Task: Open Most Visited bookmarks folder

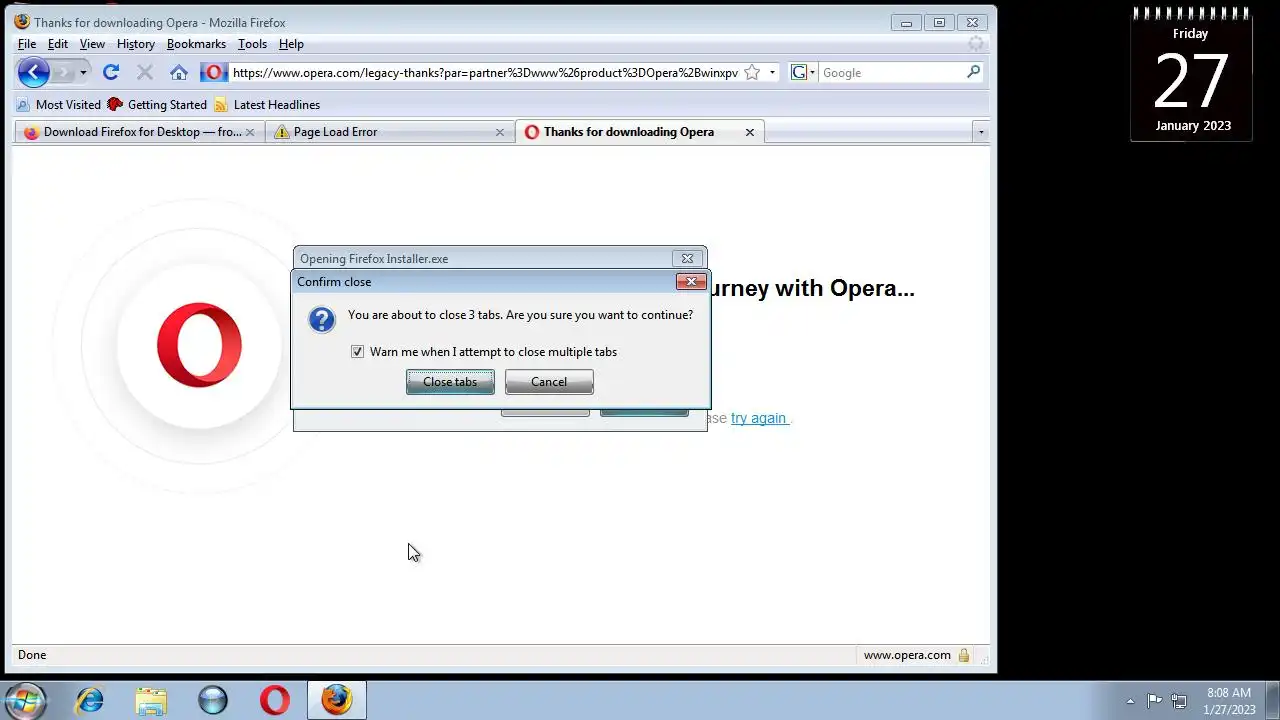Action: (x=59, y=104)
